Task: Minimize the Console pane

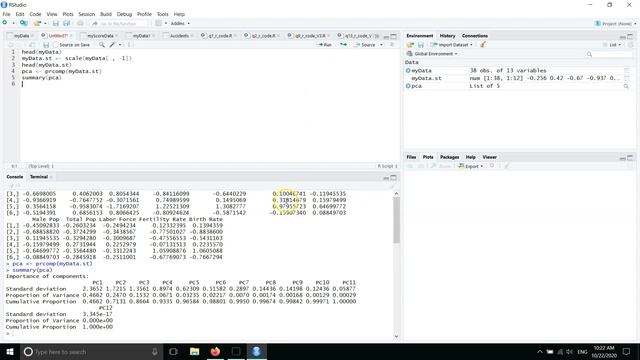Action: [x=386, y=178]
